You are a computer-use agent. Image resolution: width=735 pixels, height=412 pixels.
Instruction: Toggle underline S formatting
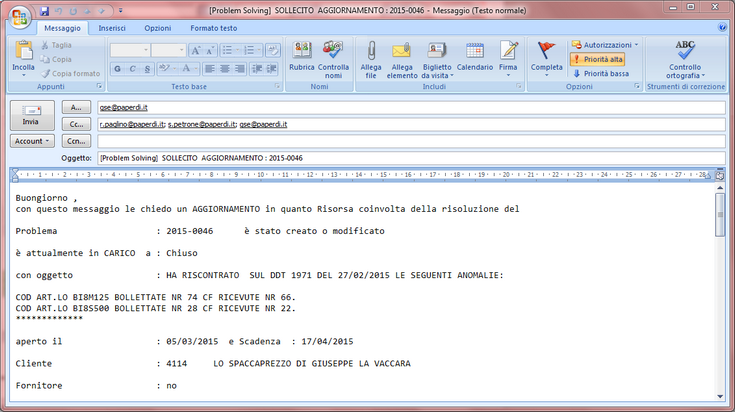pyautogui.click(x=147, y=69)
